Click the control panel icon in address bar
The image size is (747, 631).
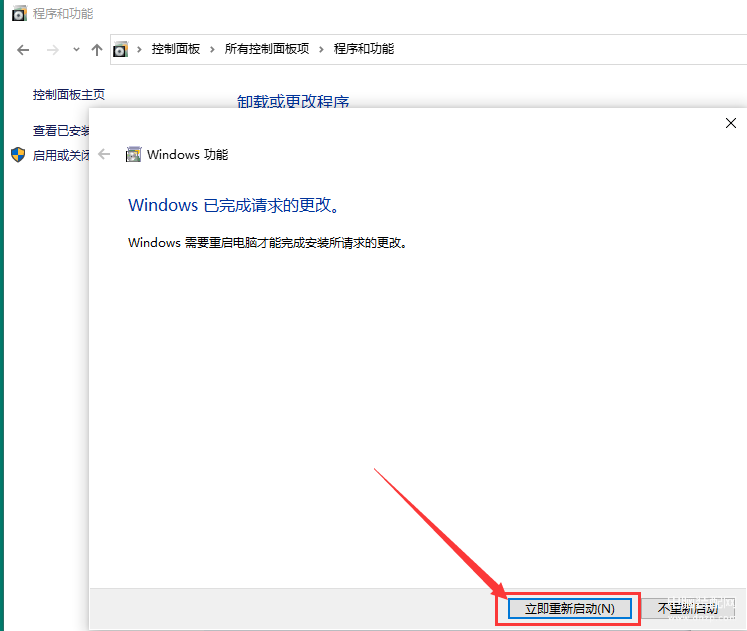point(121,49)
